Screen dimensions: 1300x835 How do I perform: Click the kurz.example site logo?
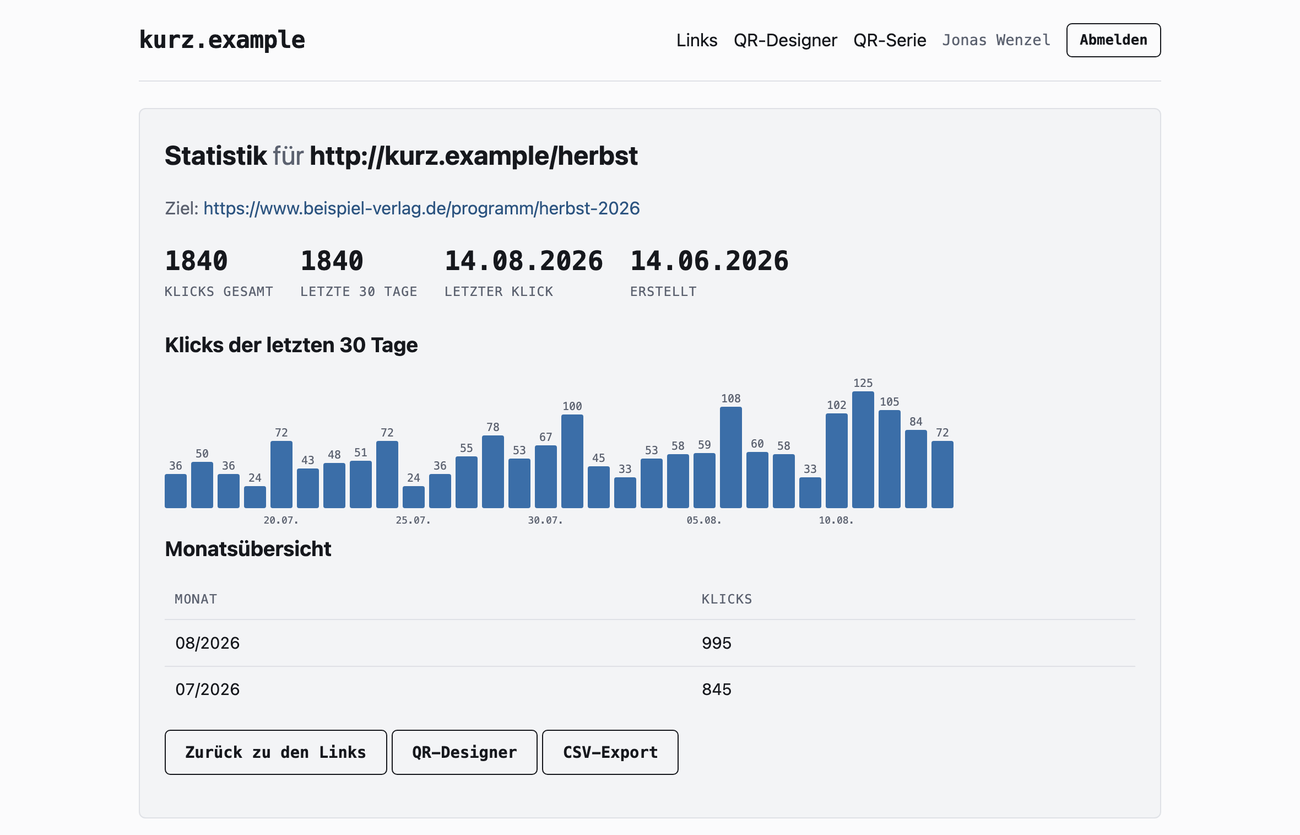pos(222,40)
